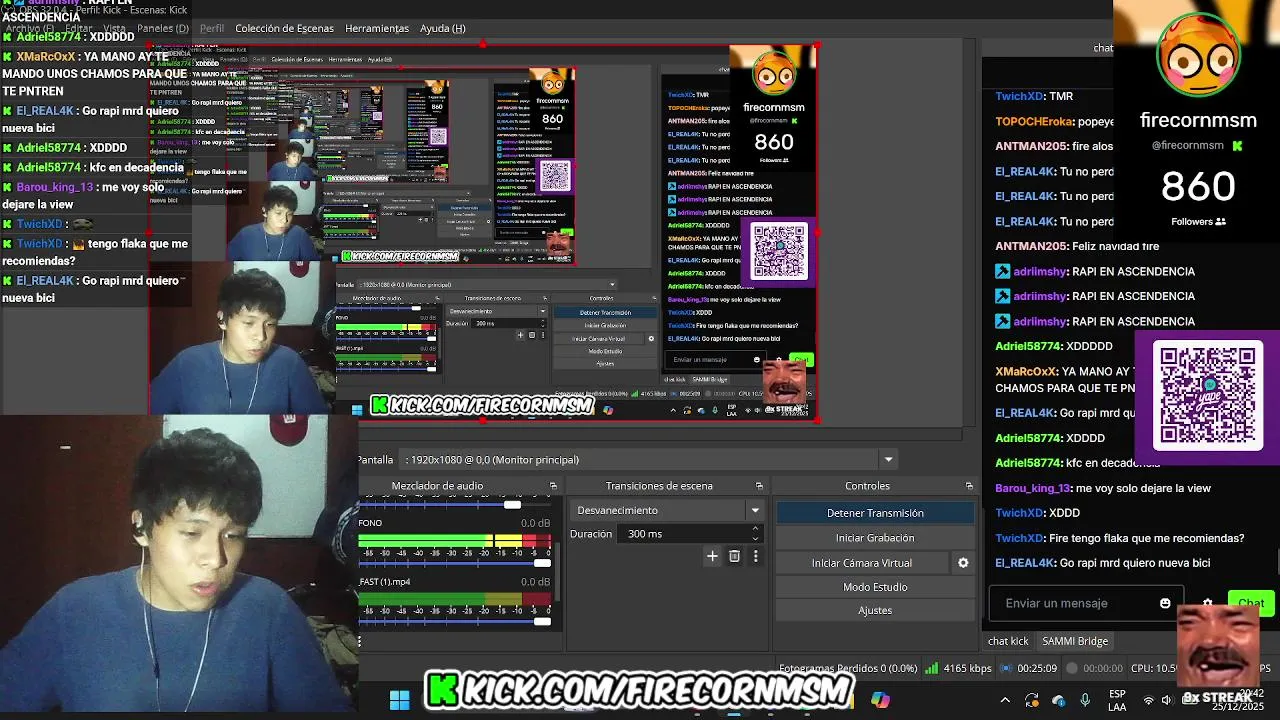
Task: Open Ajustes settings
Action: (875, 610)
